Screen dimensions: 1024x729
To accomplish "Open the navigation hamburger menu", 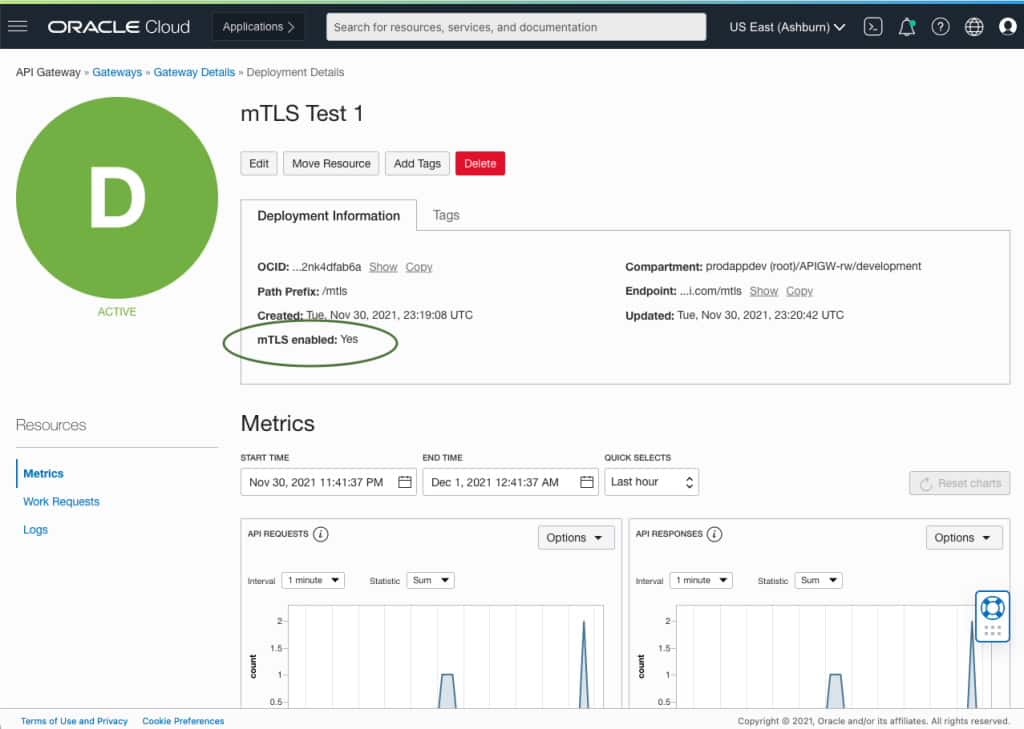I will point(18,27).
